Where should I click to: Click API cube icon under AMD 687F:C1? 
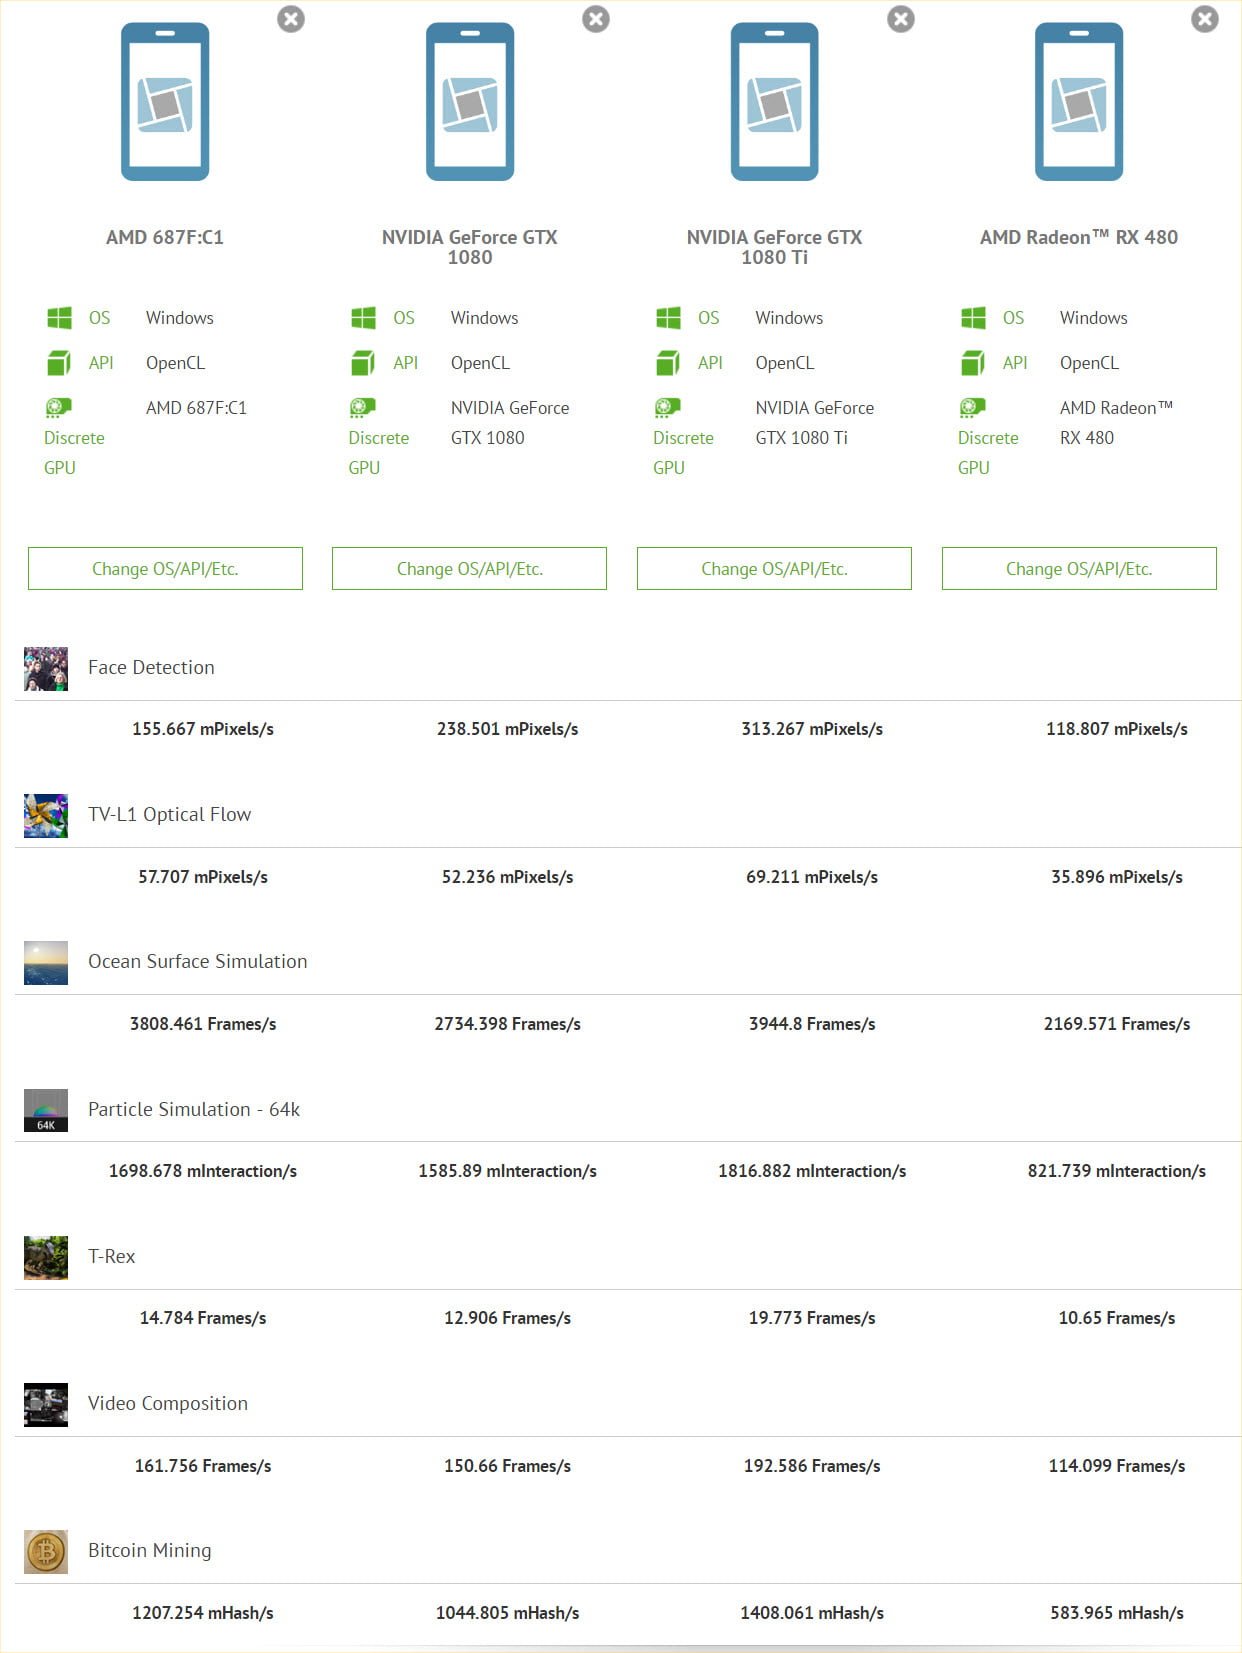(59, 363)
